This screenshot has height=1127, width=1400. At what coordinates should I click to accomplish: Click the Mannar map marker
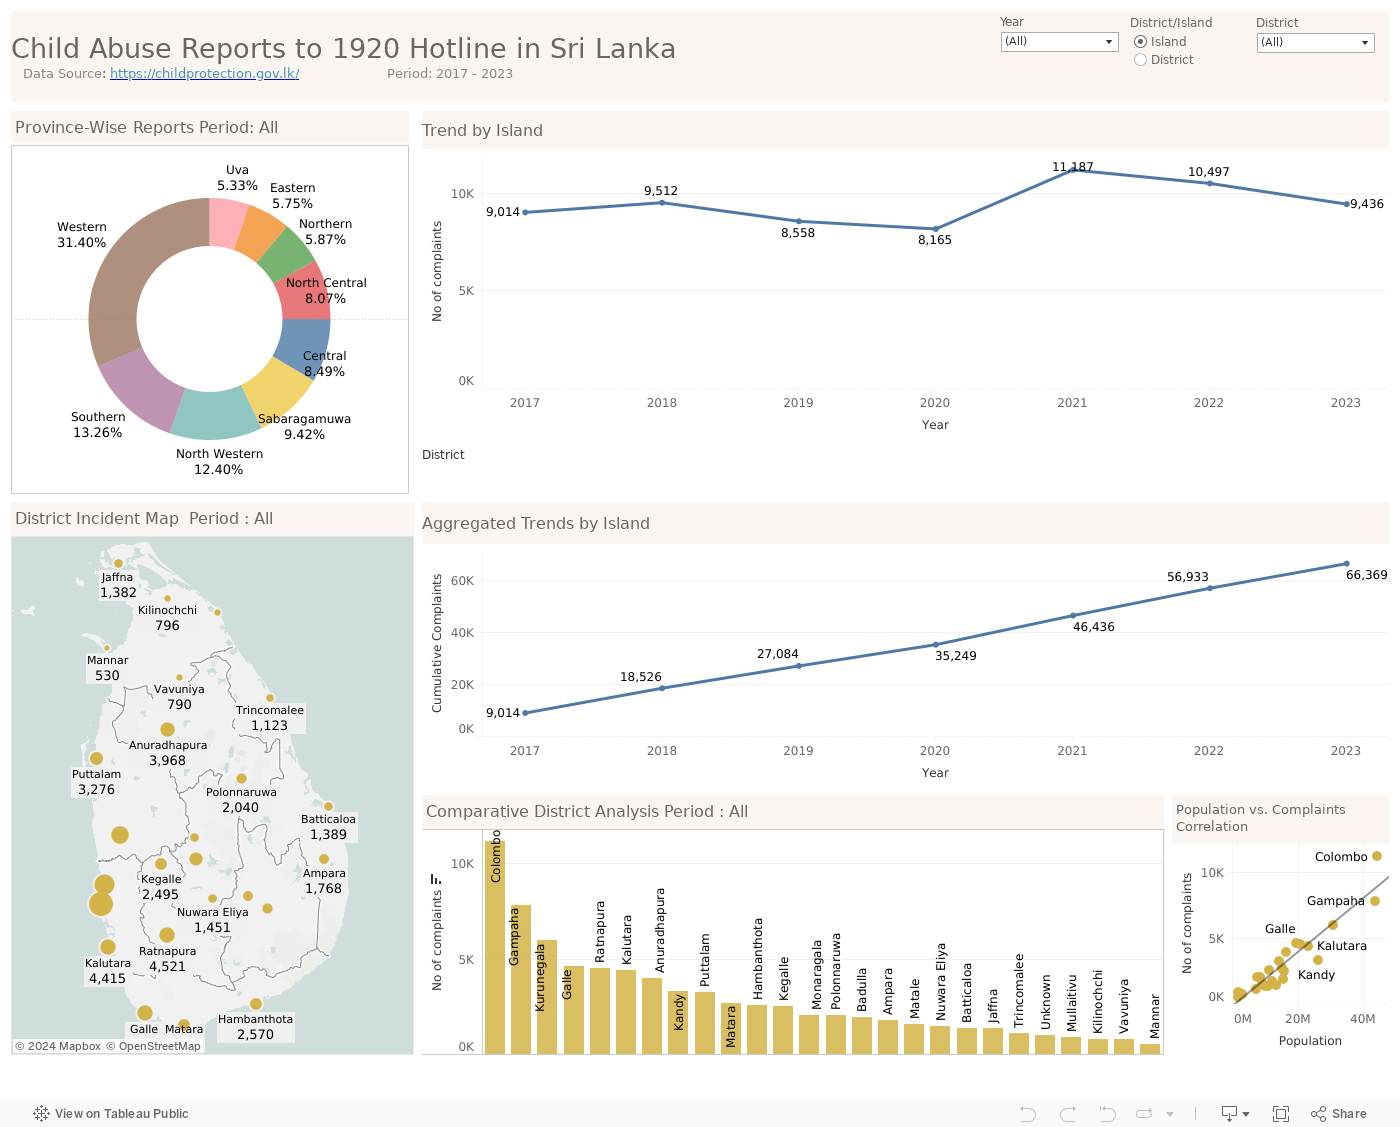[107, 648]
